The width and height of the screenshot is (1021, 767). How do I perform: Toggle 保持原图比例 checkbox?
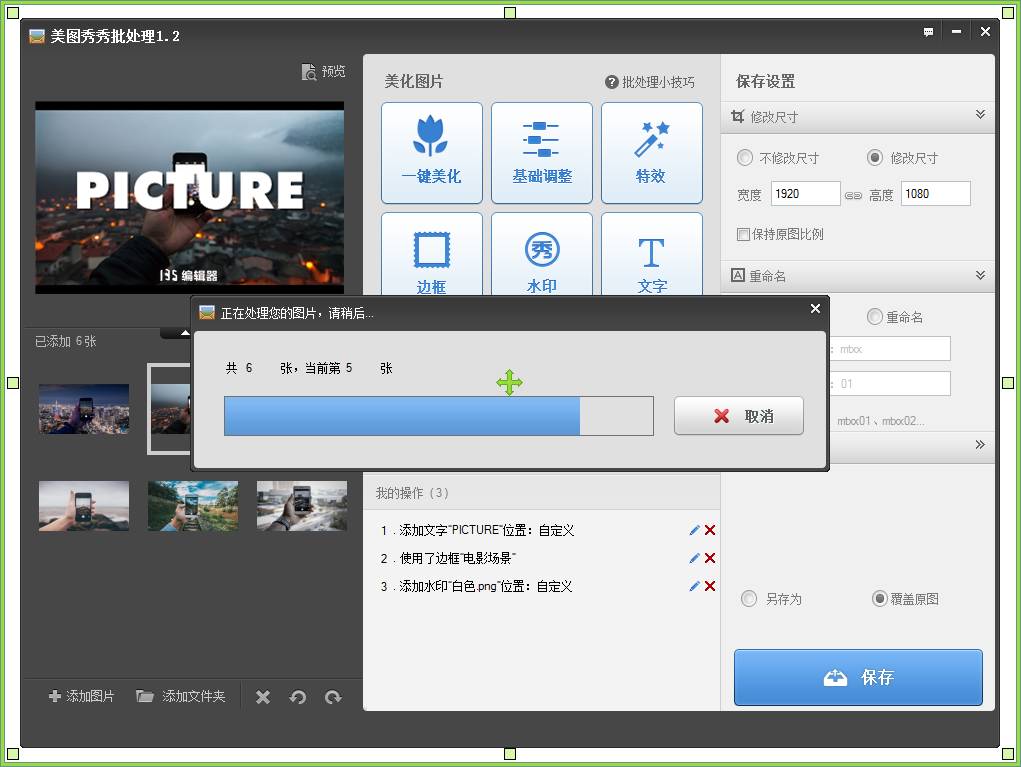coord(743,234)
